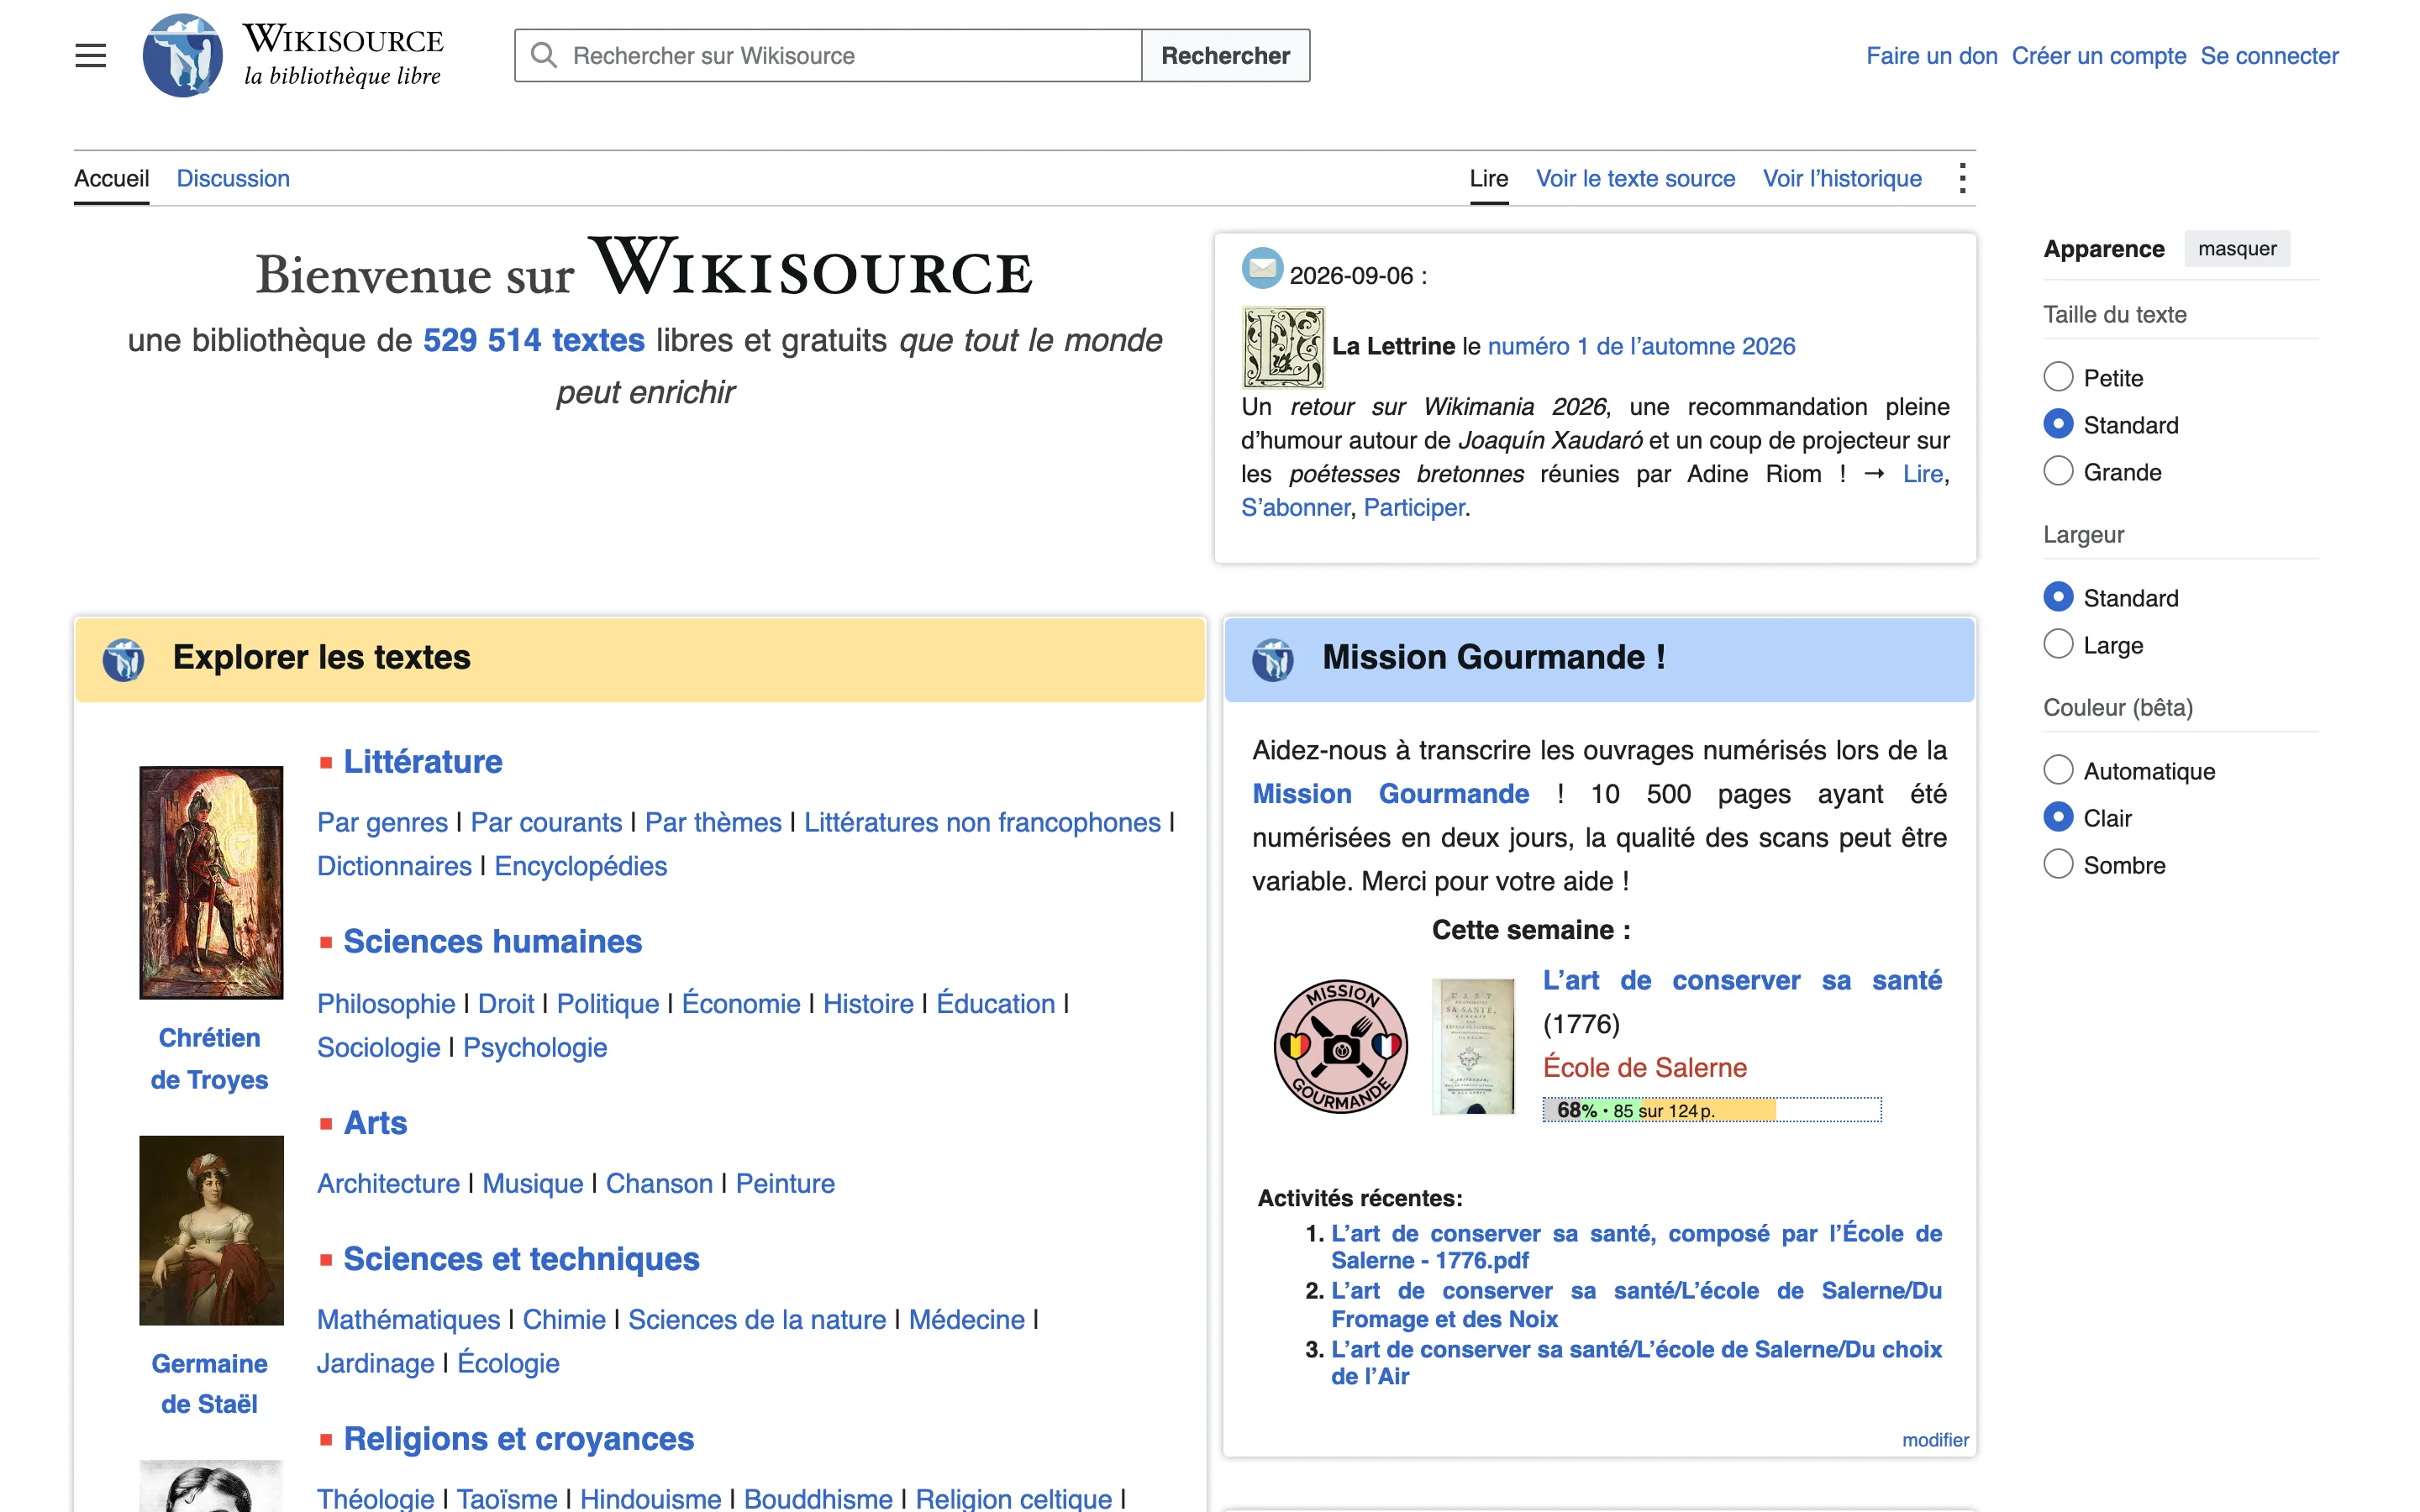
Task: Open numéro 1 de l'automne 2026
Action: [x=1641, y=346]
